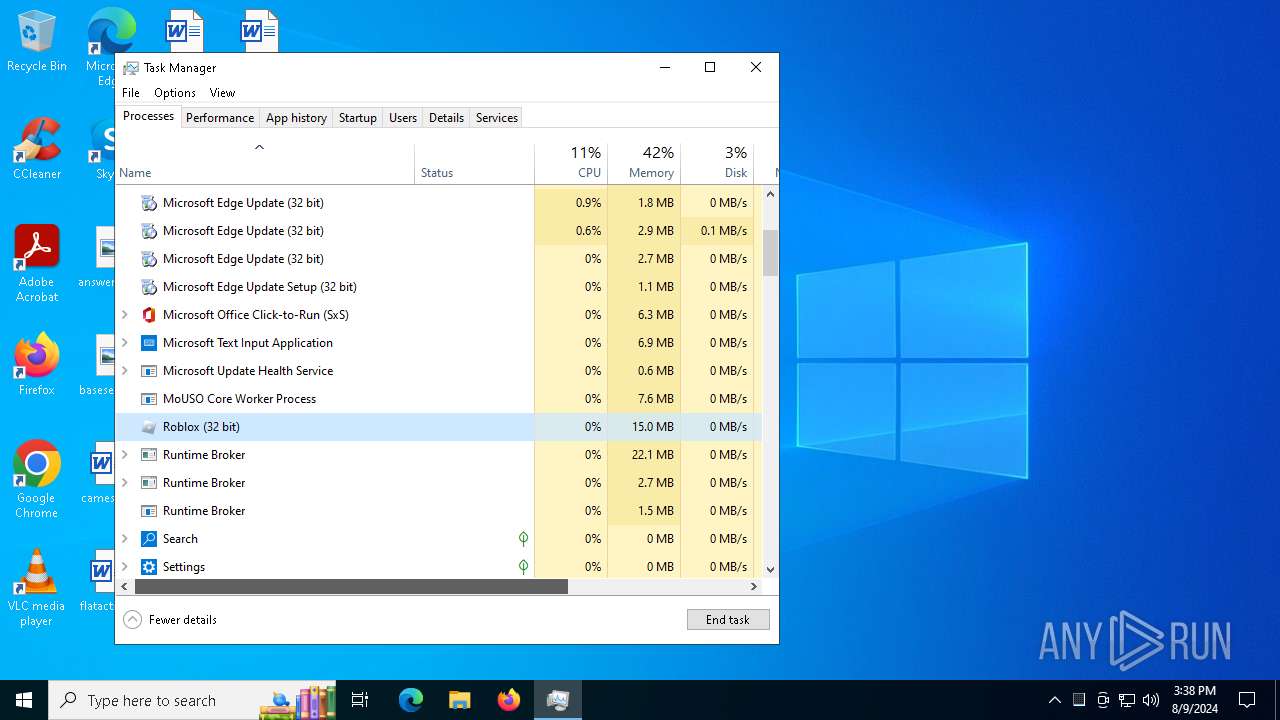This screenshot has width=1280, height=720.
Task: Switch to the Performance tab
Action: pos(220,118)
